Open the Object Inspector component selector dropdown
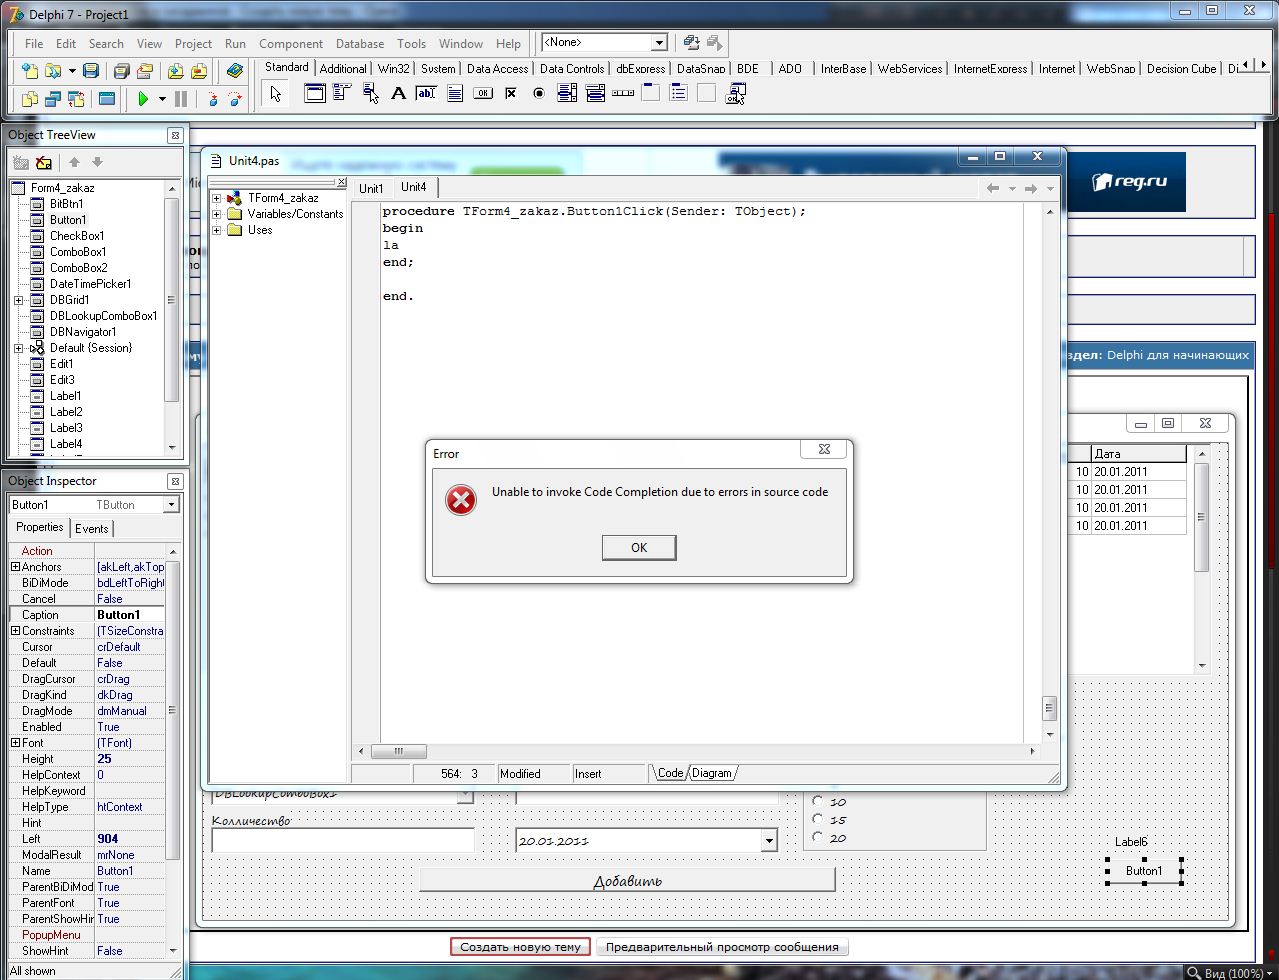This screenshot has width=1279, height=980. click(x=171, y=505)
